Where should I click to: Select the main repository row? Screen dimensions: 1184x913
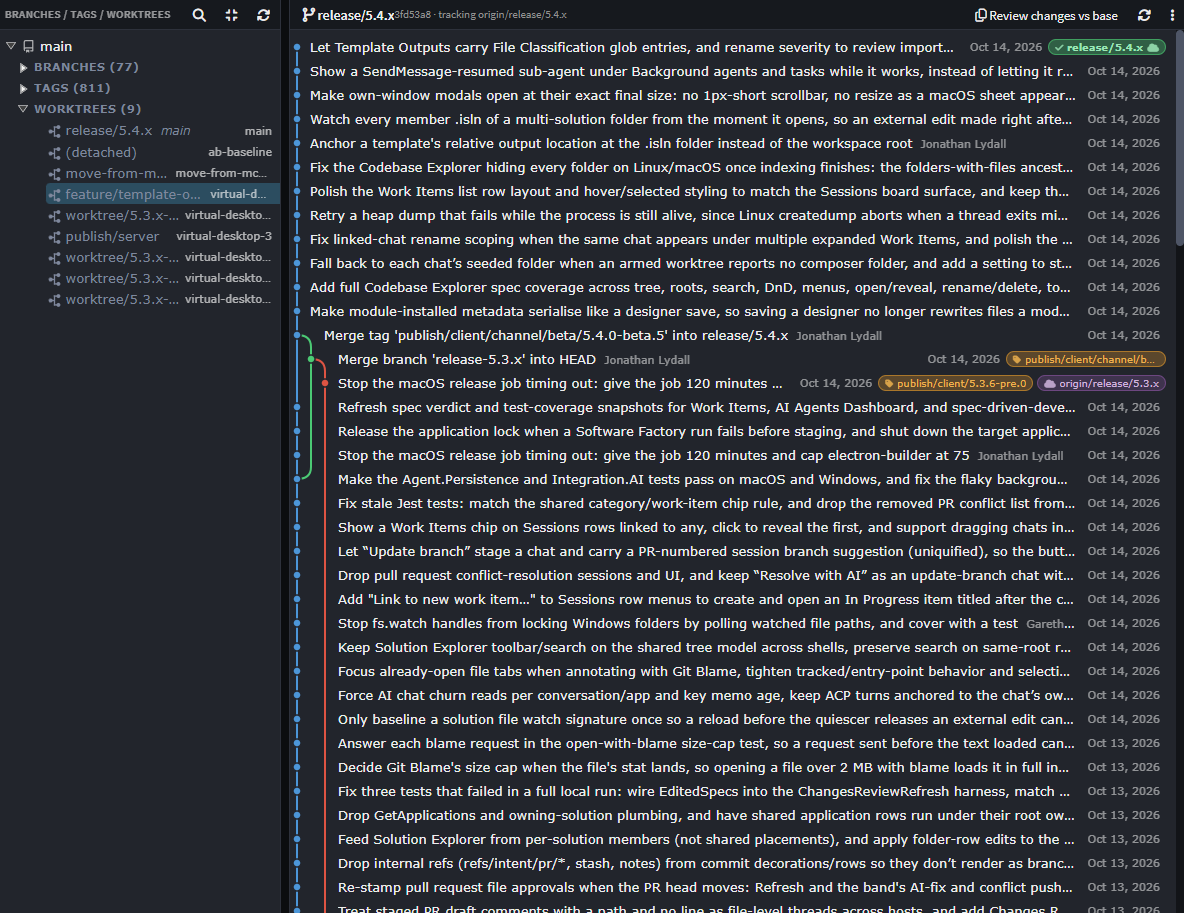140,46
